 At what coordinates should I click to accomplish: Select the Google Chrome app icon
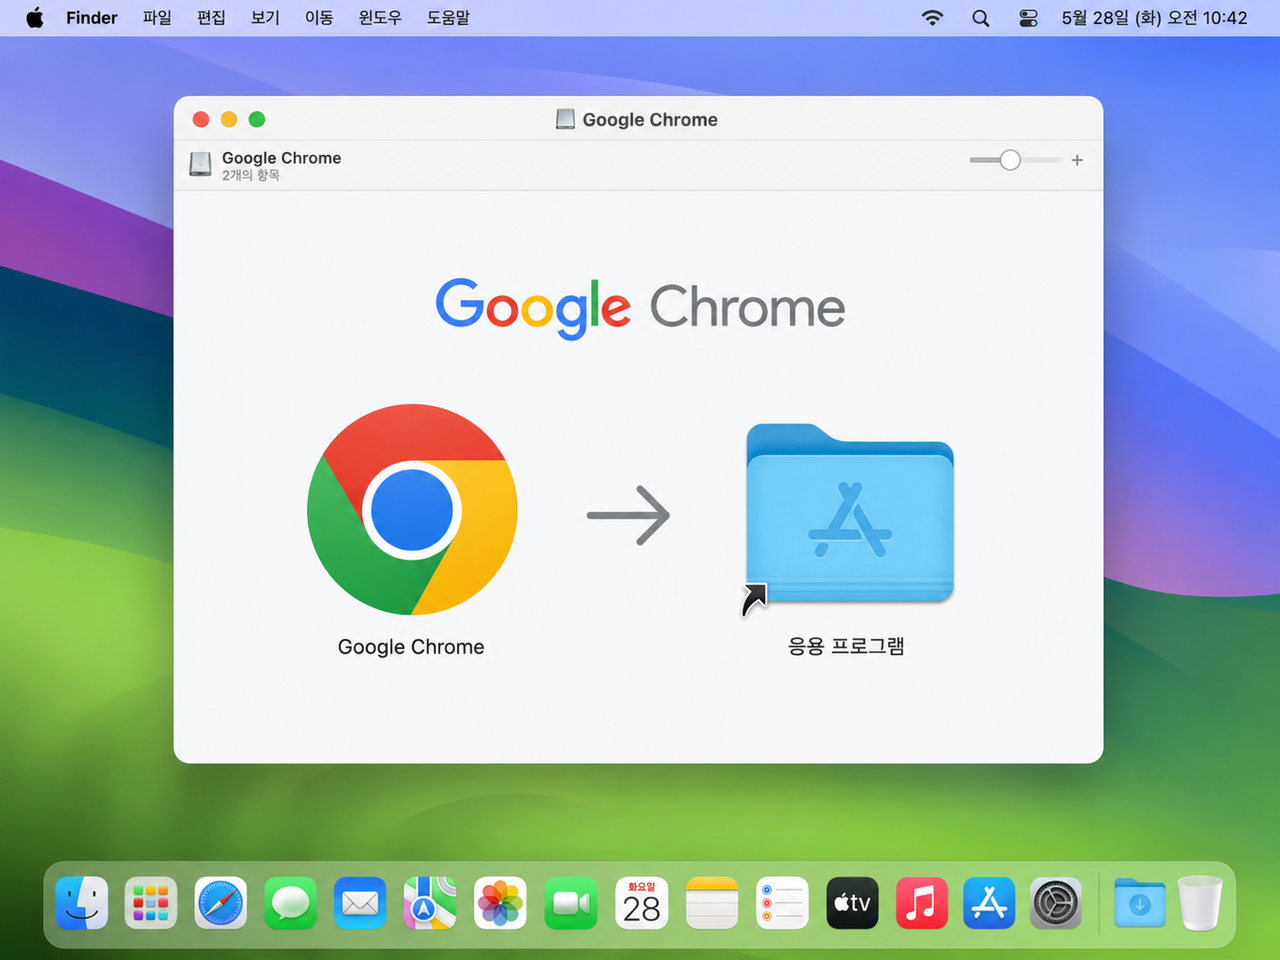[412, 510]
